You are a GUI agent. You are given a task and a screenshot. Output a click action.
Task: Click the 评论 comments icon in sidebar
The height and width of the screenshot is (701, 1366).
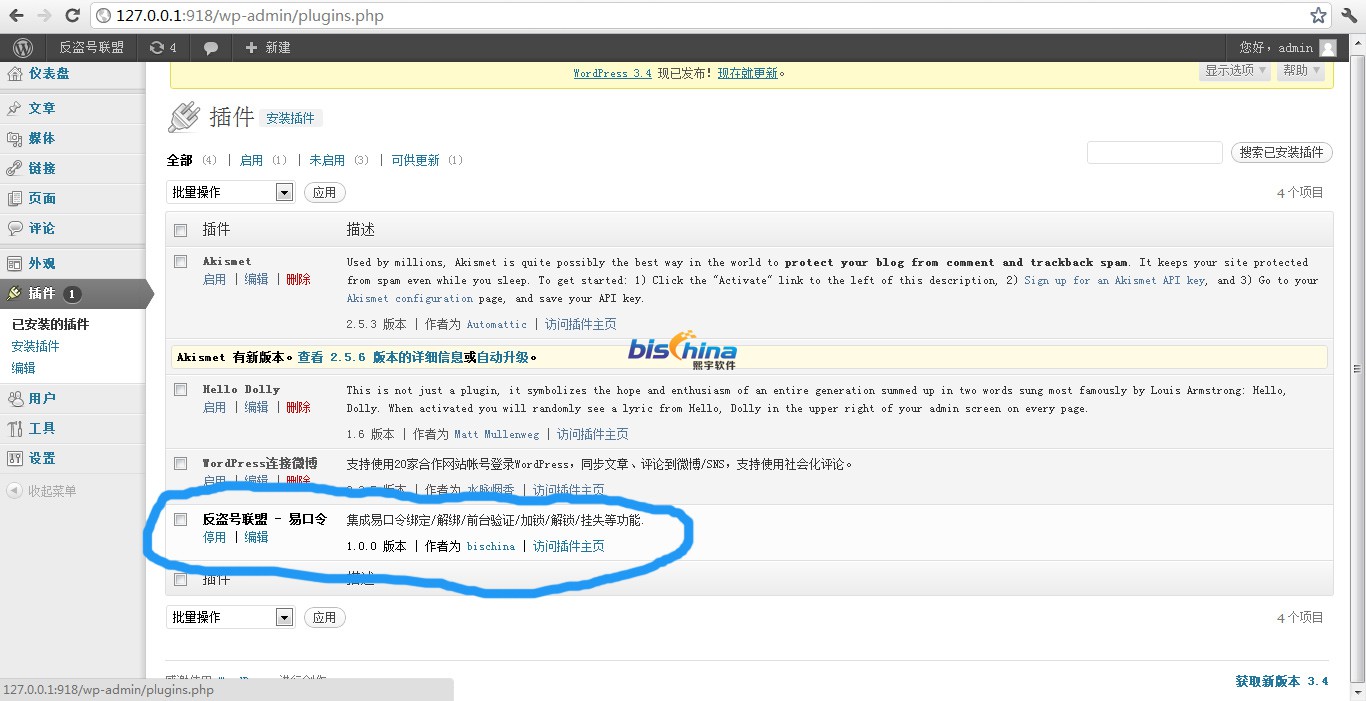click(15, 228)
